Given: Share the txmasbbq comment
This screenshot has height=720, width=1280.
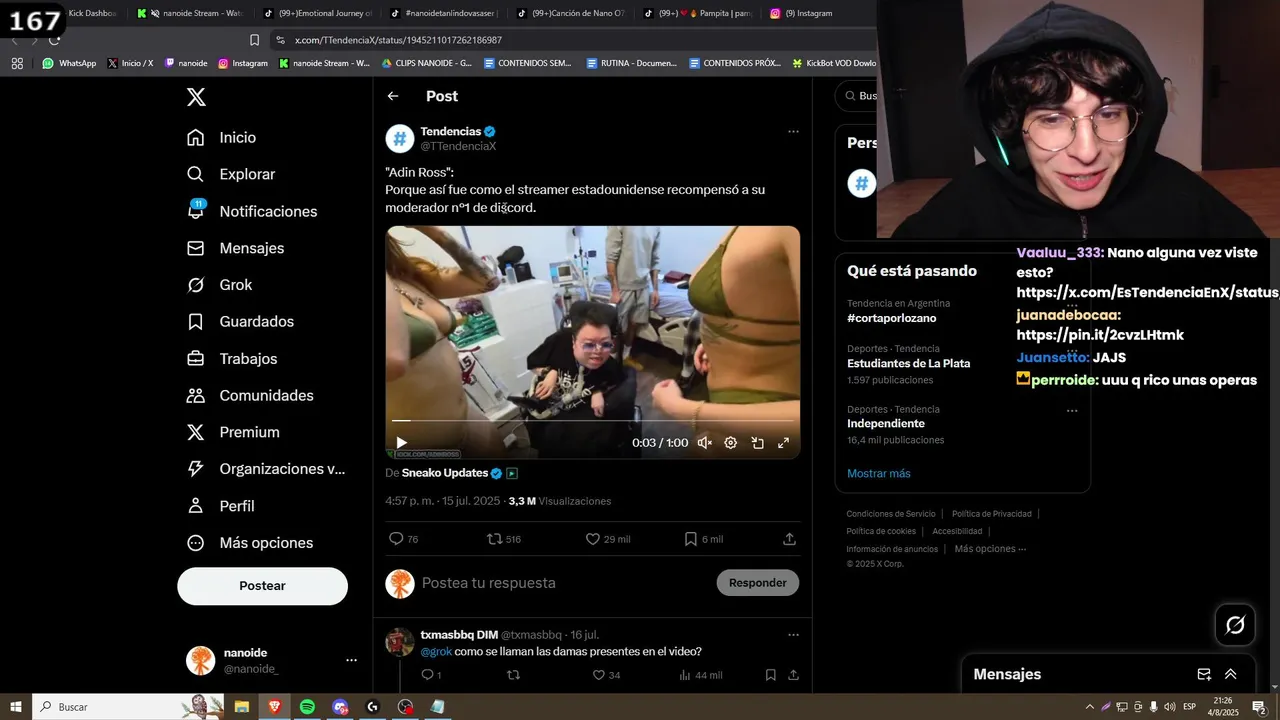Looking at the screenshot, I should 793,675.
